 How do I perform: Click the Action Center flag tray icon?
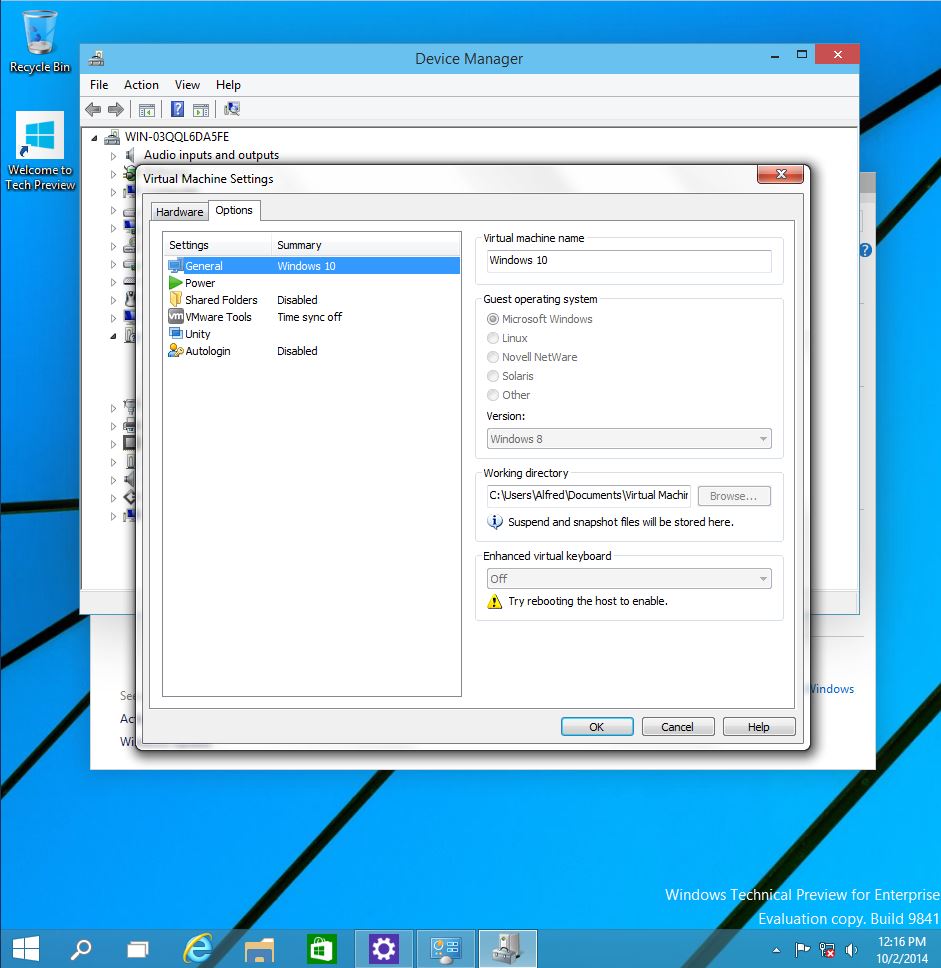pyautogui.click(x=802, y=949)
